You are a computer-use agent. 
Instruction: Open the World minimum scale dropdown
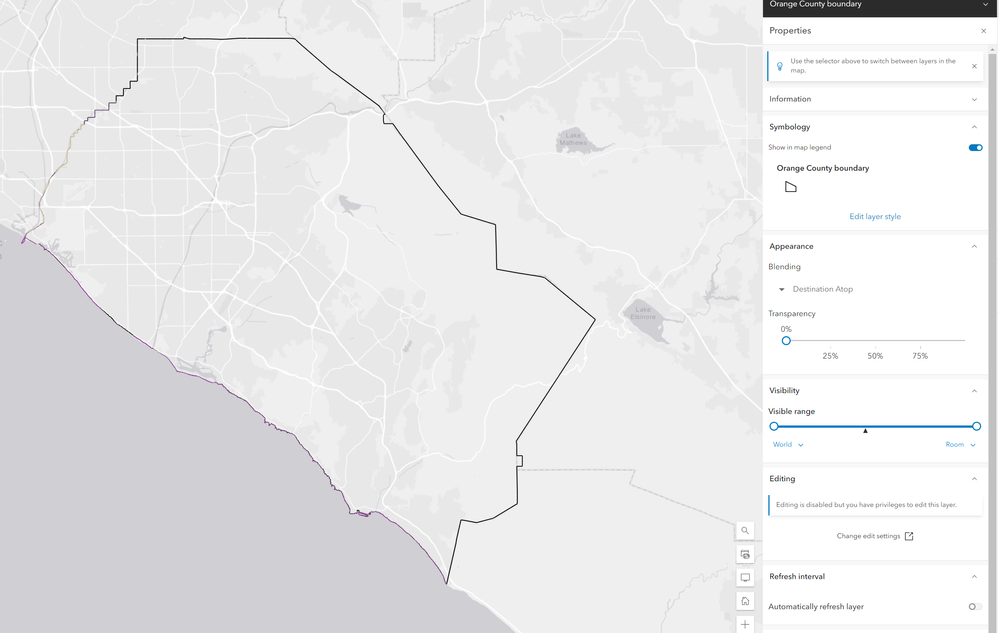(788, 445)
